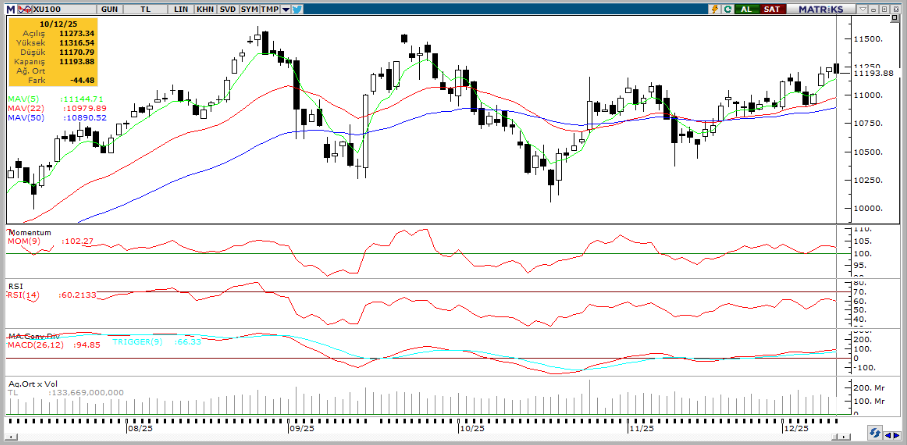The width and height of the screenshot is (907, 445).
Task: Click the chart type icon beside XU100
Action: [x=24, y=8]
